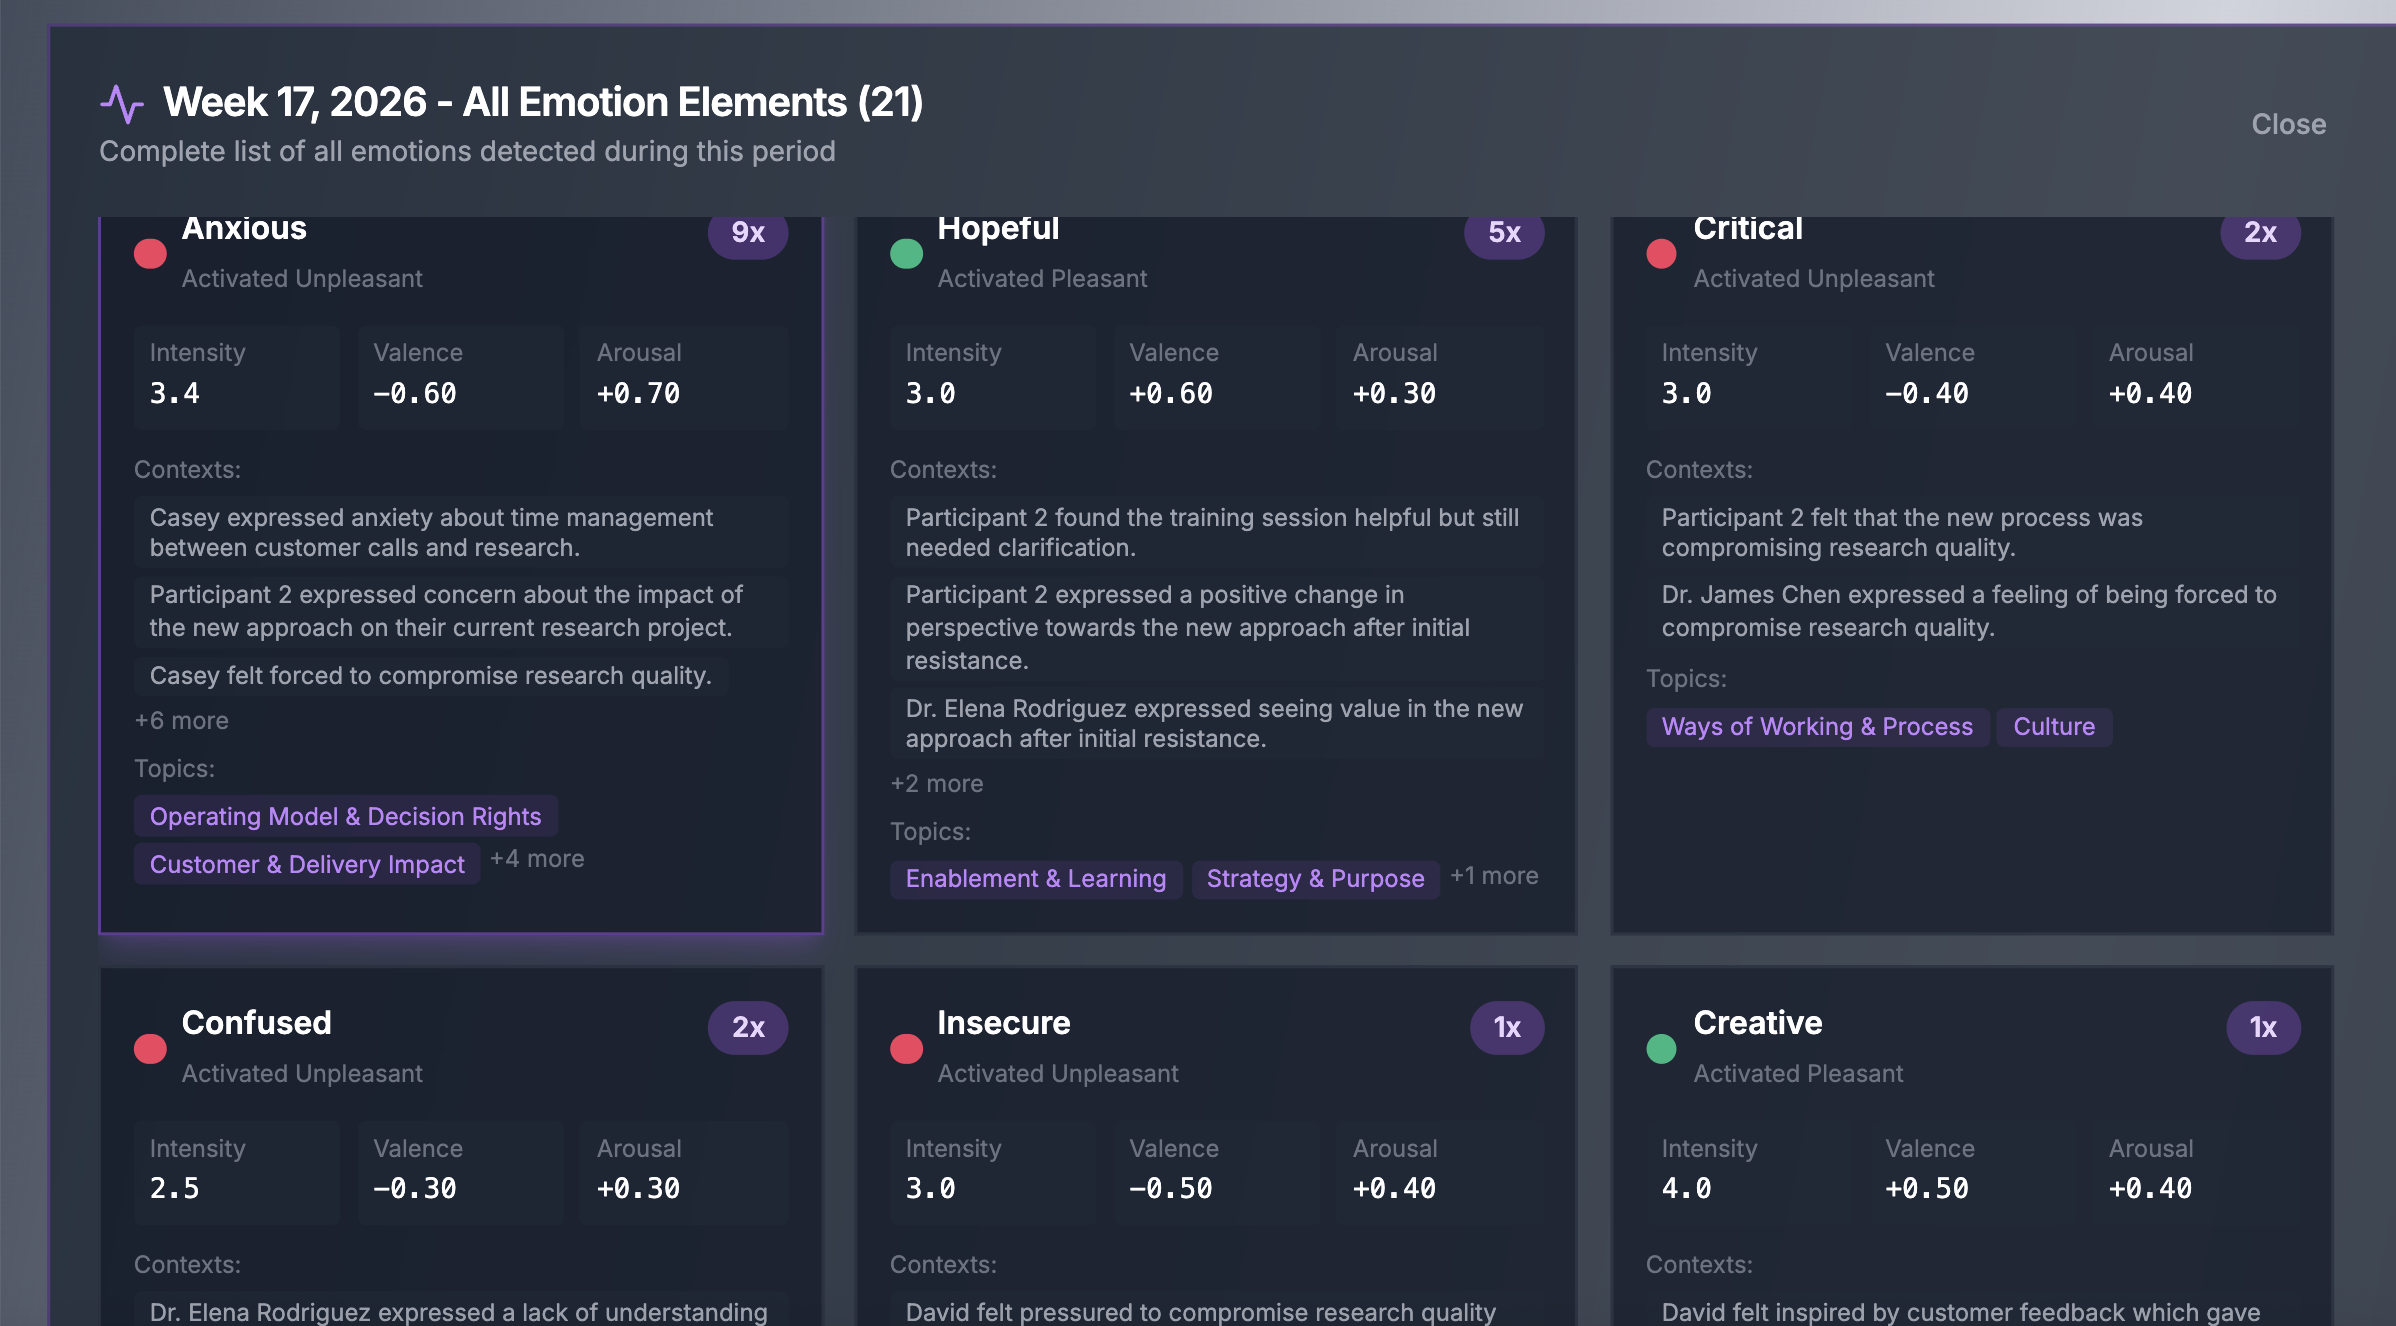
Task: Select Customer & Delivery Impact topic tag
Action: [x=307, y=864]
